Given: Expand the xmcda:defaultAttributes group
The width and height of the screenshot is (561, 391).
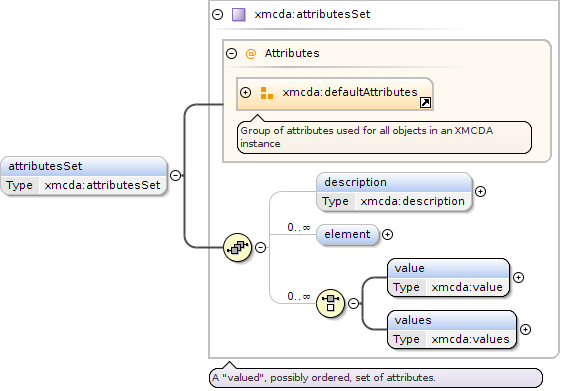Looking at the screenshot, I should (245, 93).
